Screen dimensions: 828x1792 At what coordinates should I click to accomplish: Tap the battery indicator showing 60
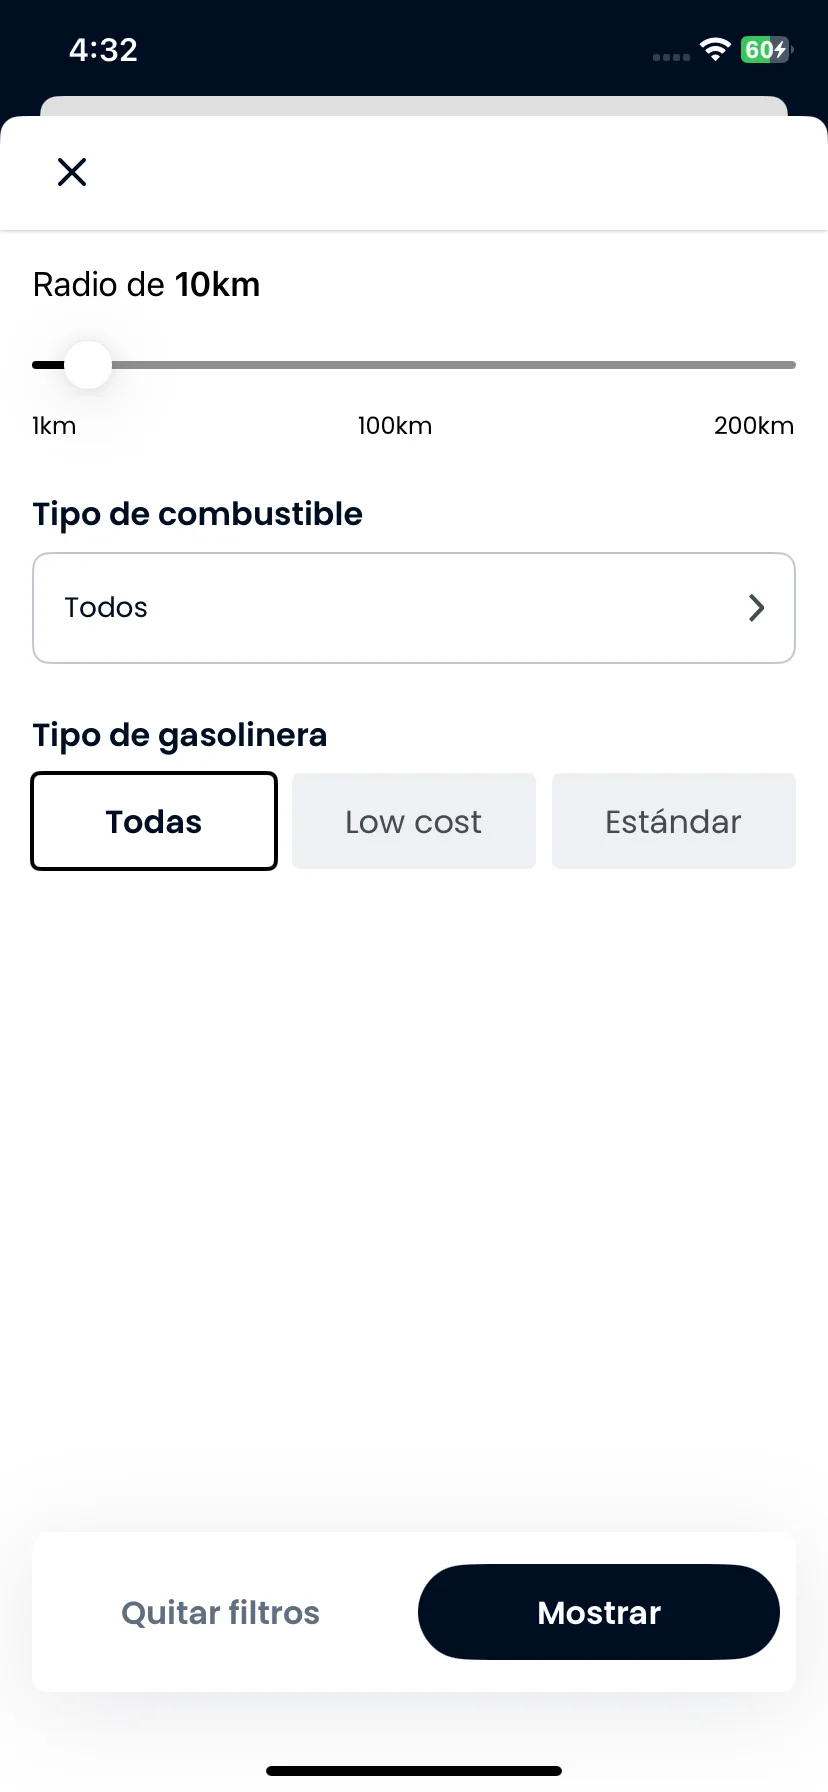[767, 49]
